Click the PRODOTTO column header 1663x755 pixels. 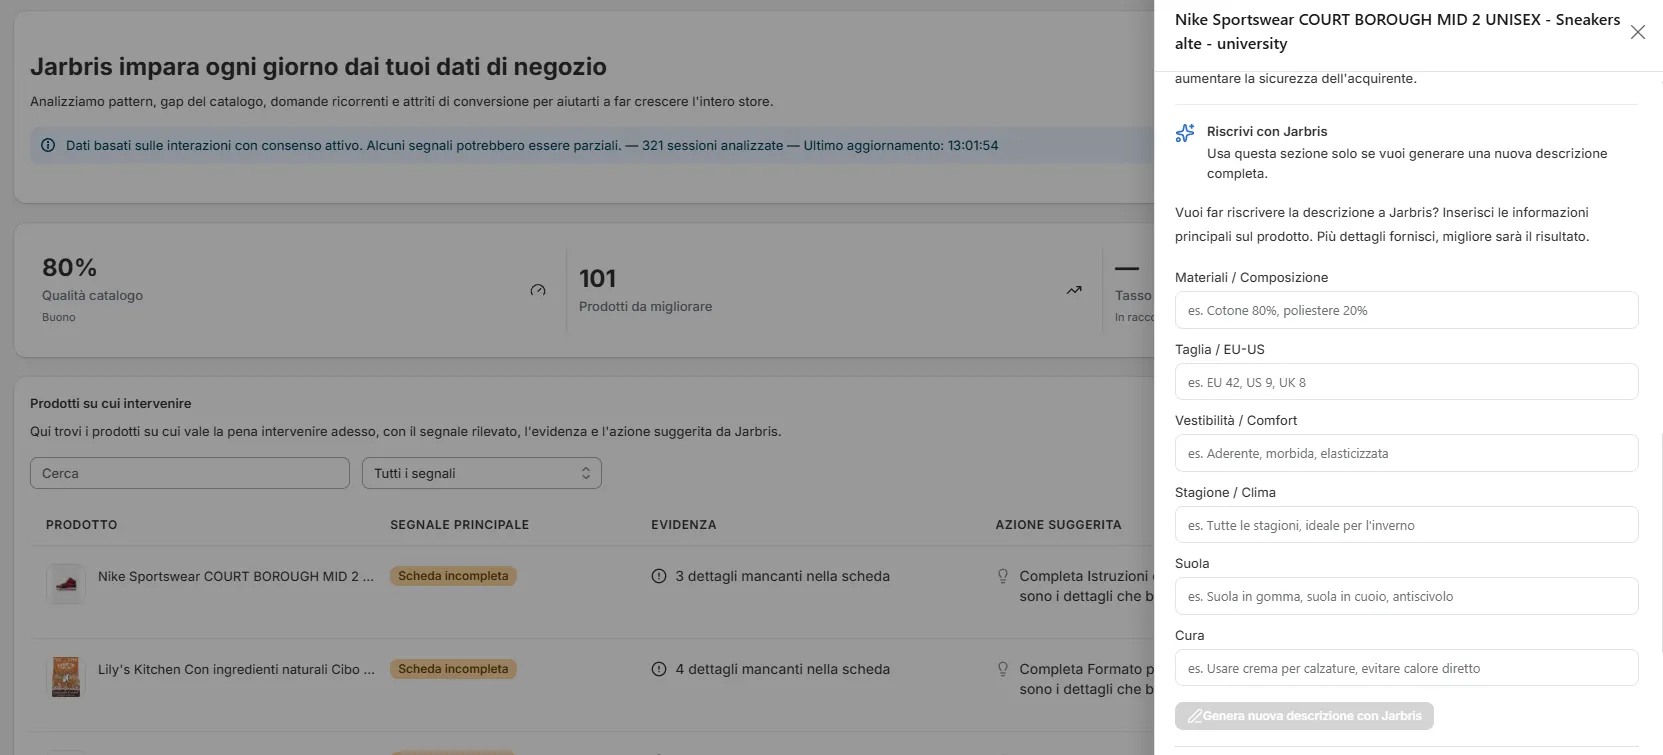(x=82, y=525)
